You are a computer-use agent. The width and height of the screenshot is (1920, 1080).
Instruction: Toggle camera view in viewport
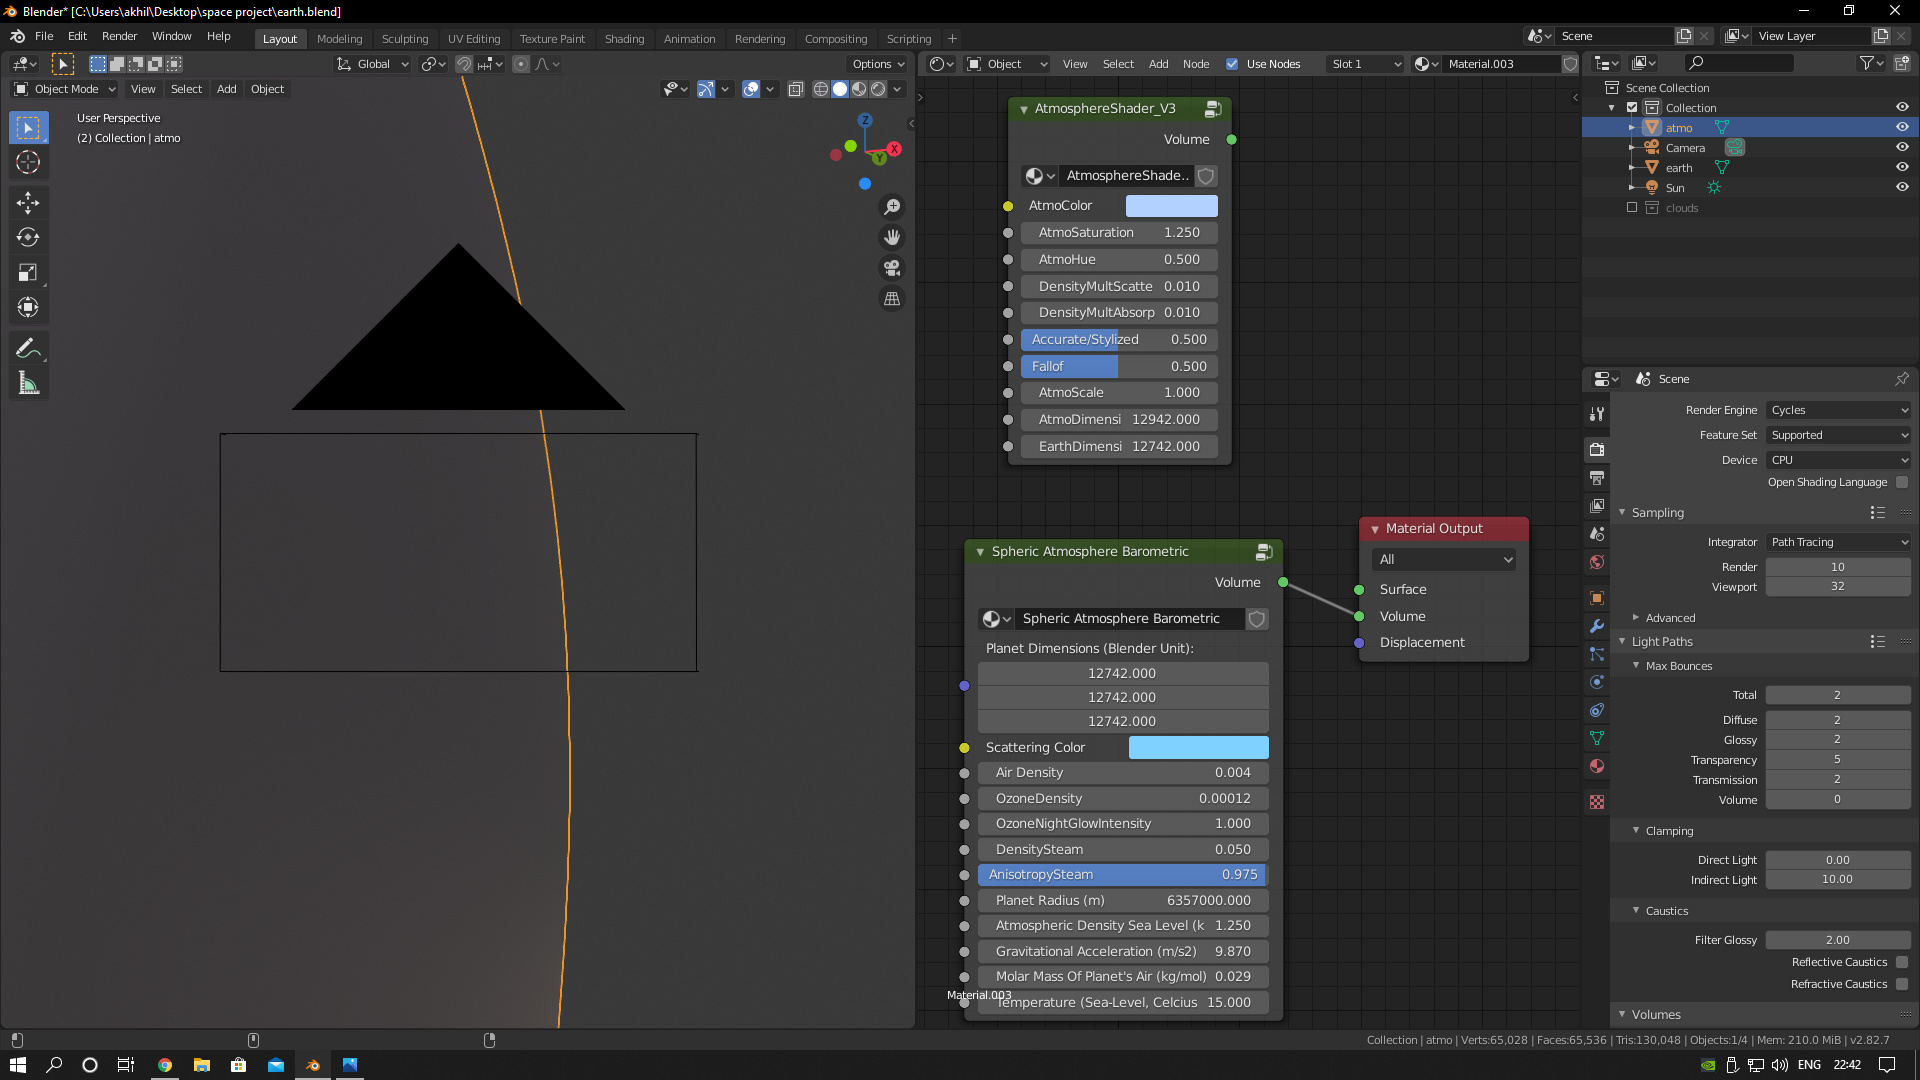coord(891,268)
